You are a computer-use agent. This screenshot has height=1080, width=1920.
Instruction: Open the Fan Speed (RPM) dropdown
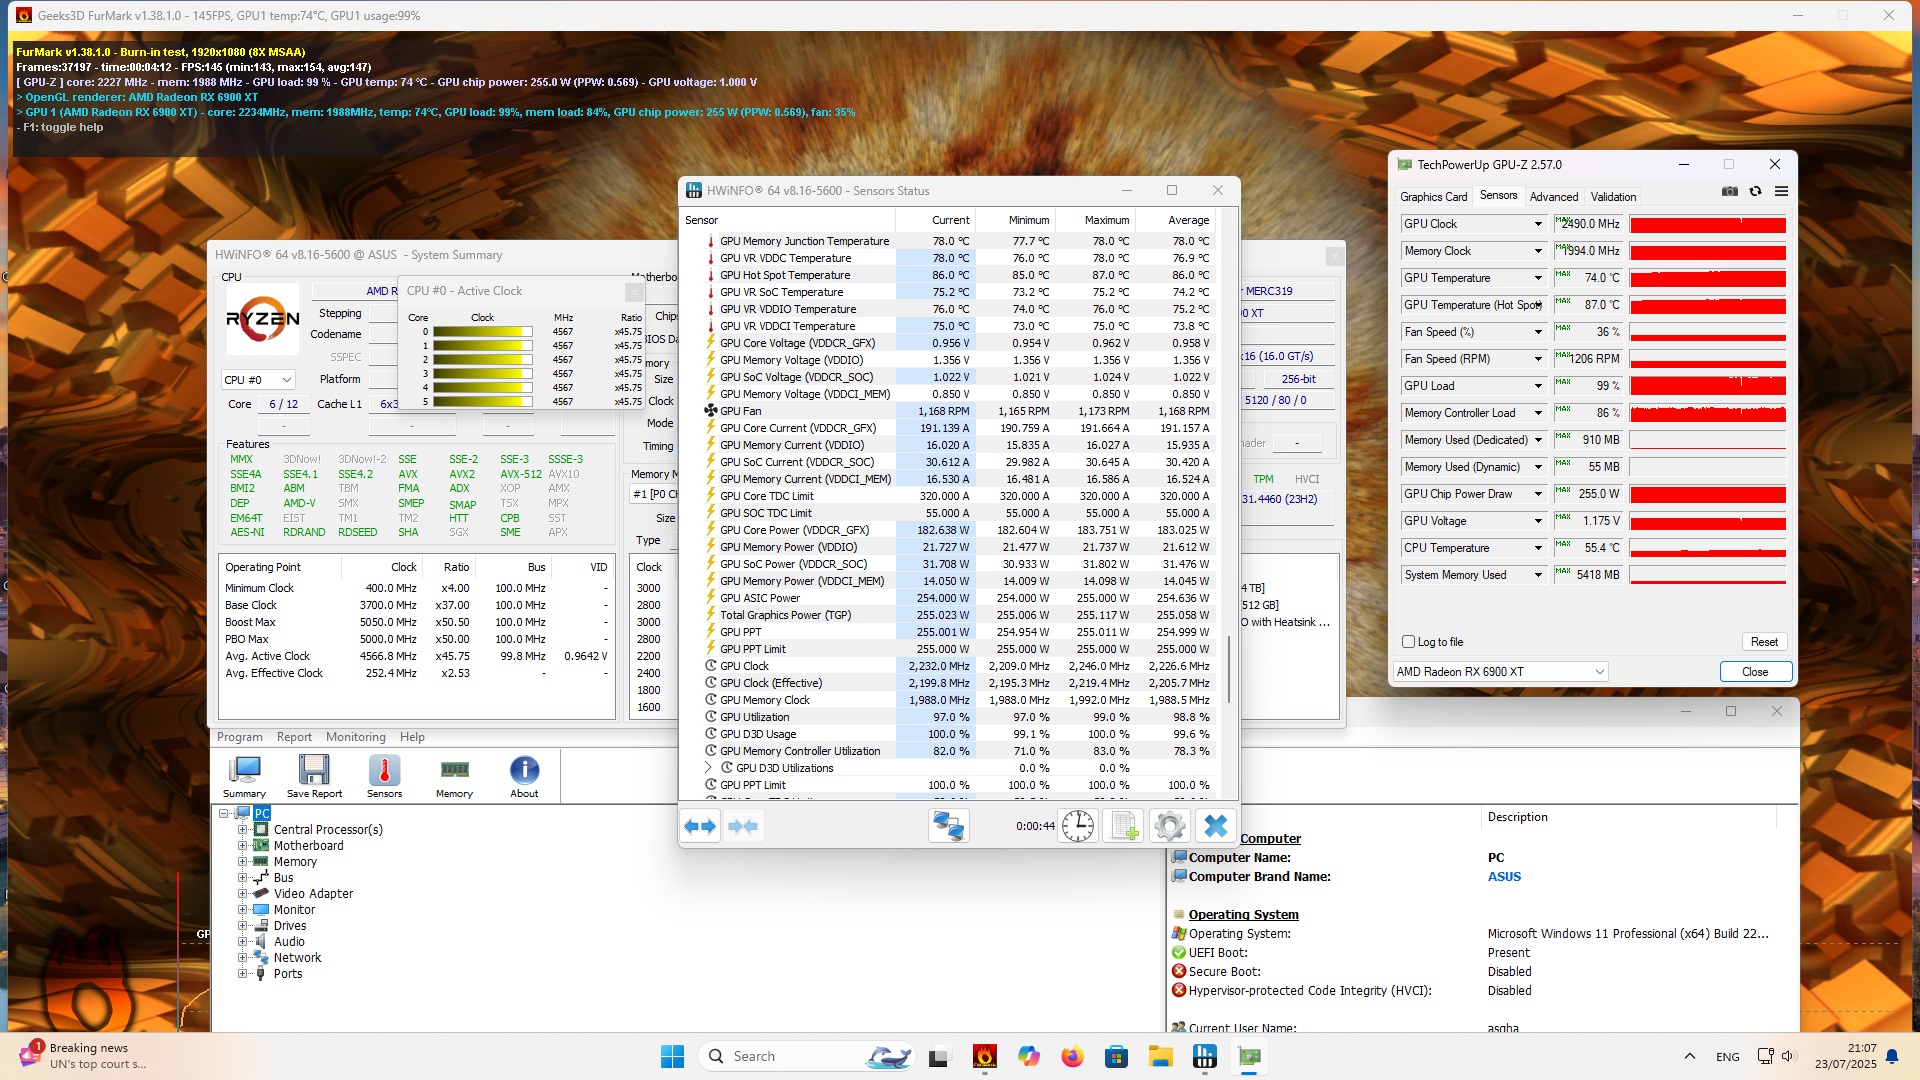tap(1538, 359)
